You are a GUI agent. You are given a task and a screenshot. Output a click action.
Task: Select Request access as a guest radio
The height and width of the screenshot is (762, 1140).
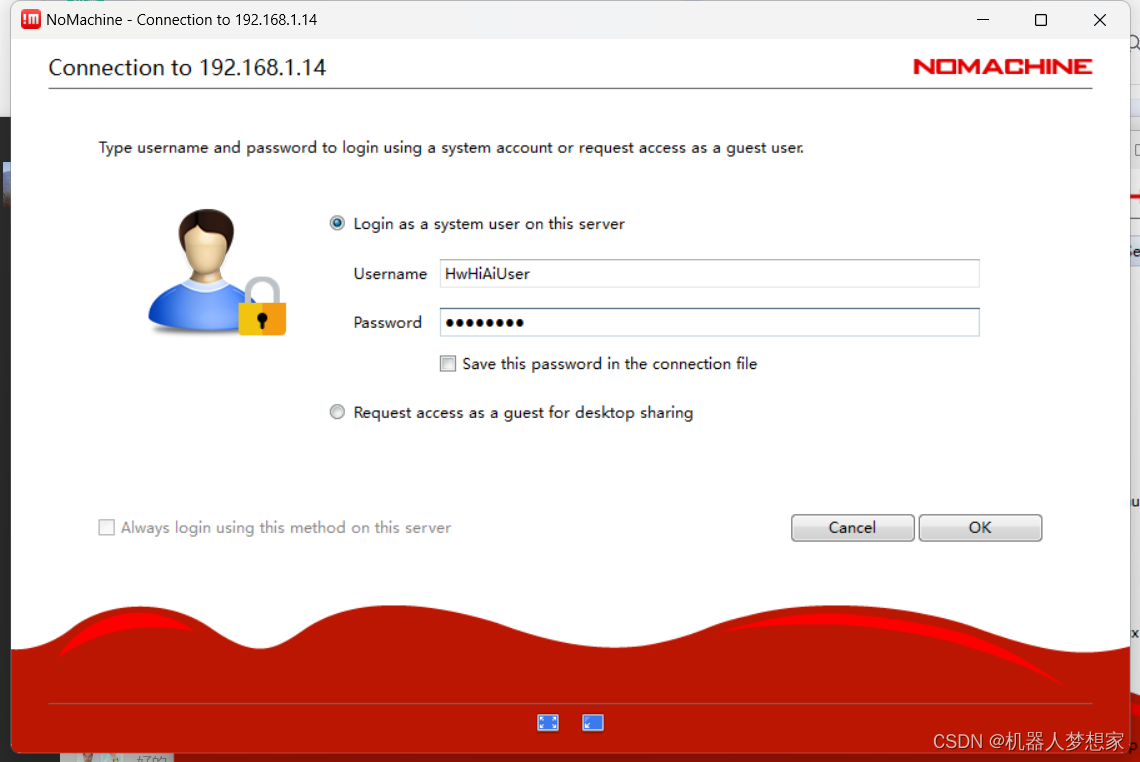point(337,412)
